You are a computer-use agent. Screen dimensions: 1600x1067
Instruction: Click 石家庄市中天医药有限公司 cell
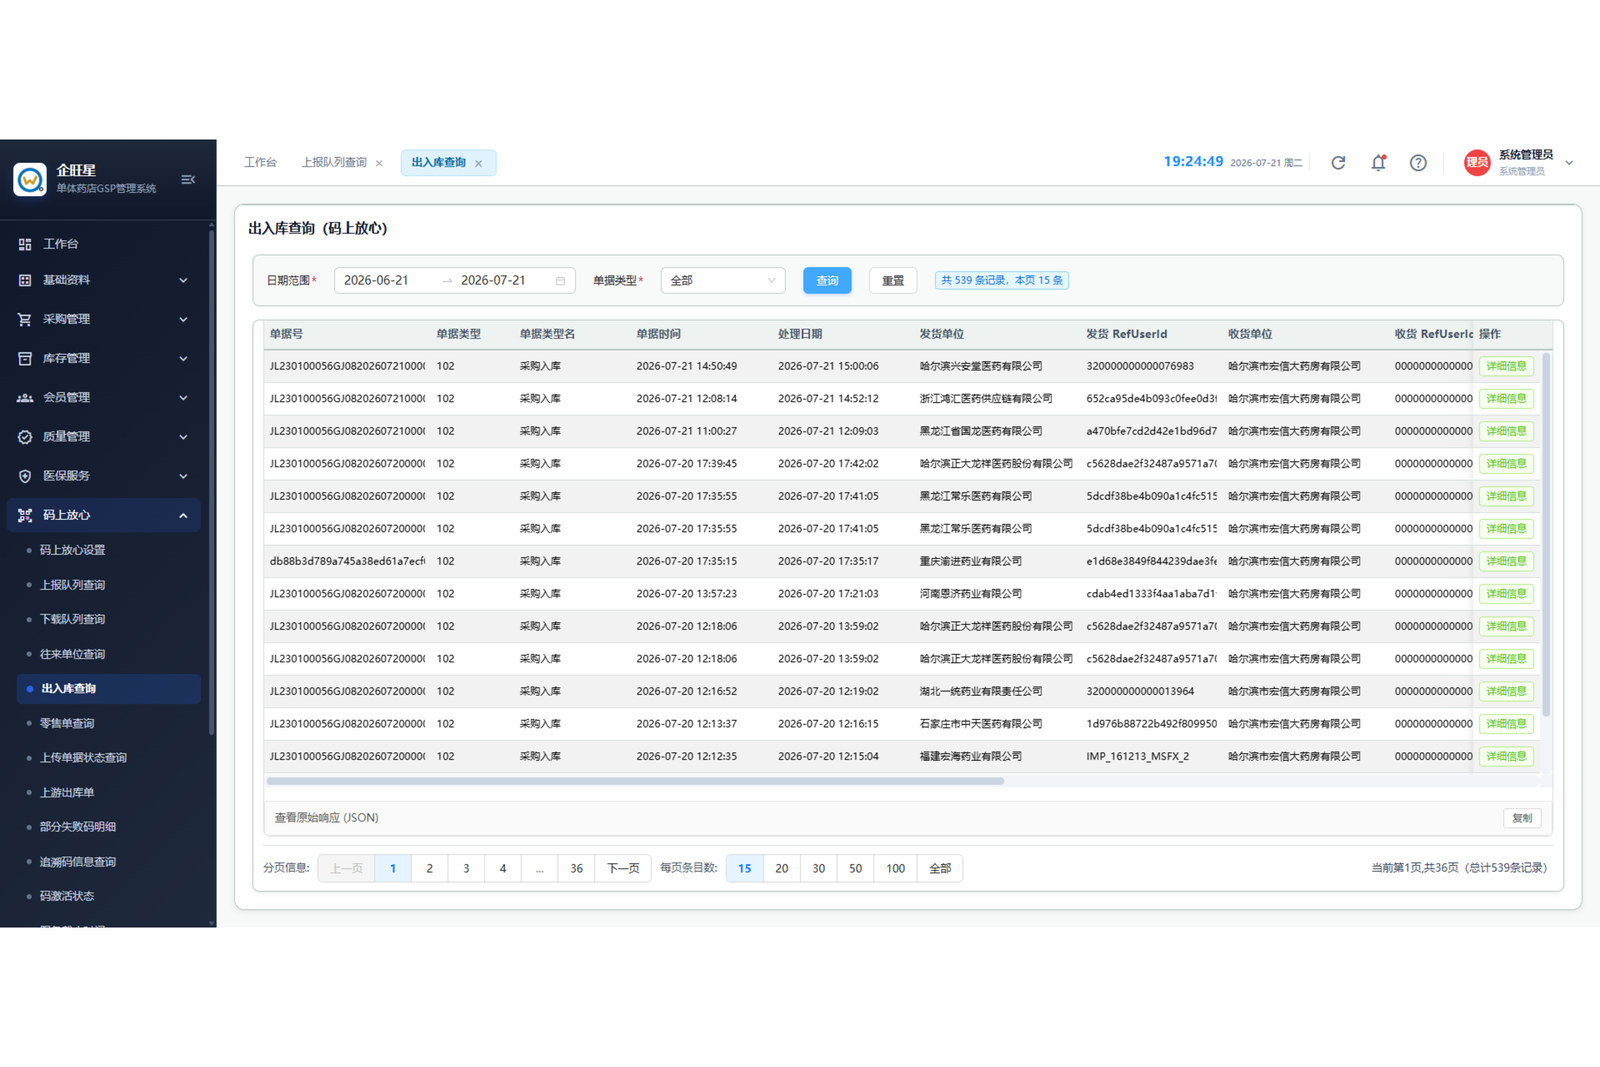[x=981, y=724]
